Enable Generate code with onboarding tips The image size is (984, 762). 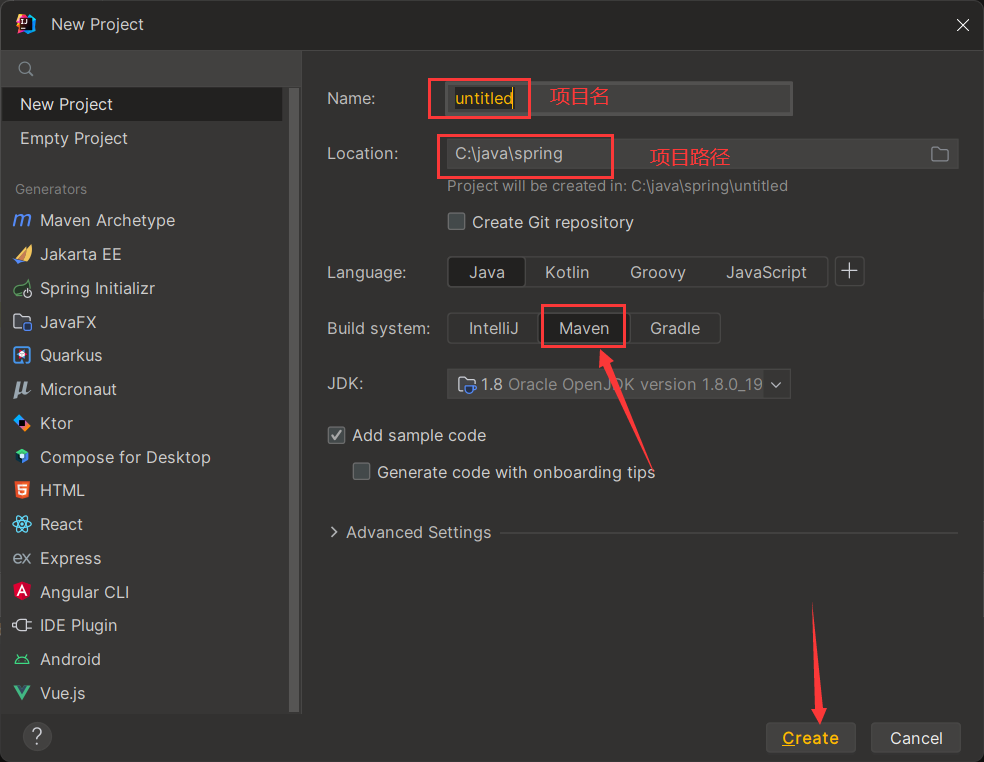click(361, 471)
